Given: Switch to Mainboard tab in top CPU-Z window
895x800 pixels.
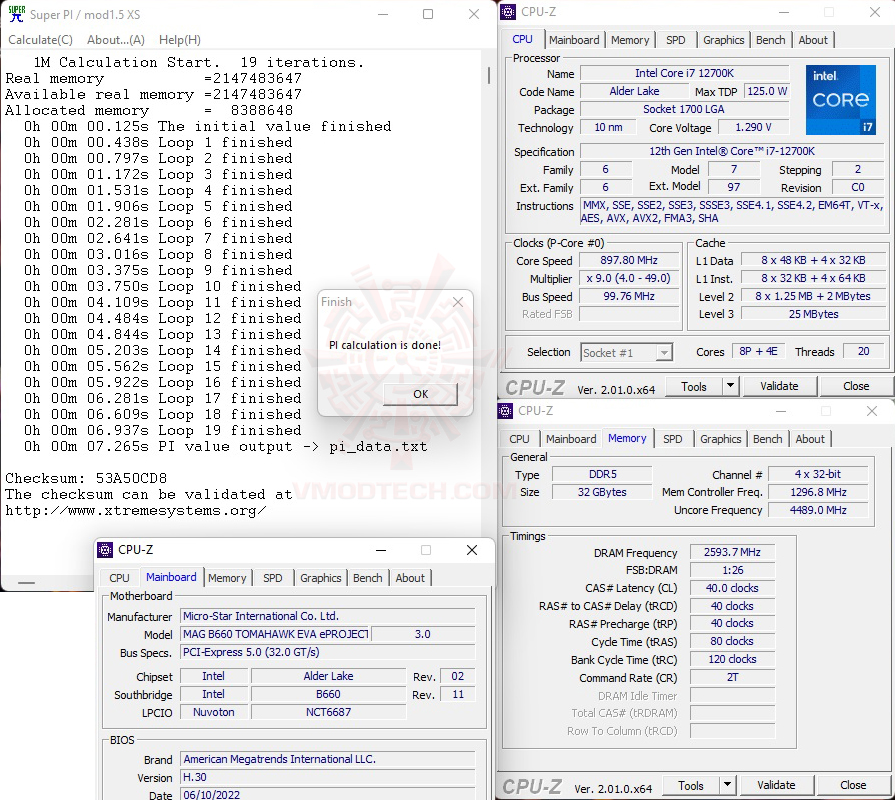Looking at the screenshot, I should click(x=574, y=40).
